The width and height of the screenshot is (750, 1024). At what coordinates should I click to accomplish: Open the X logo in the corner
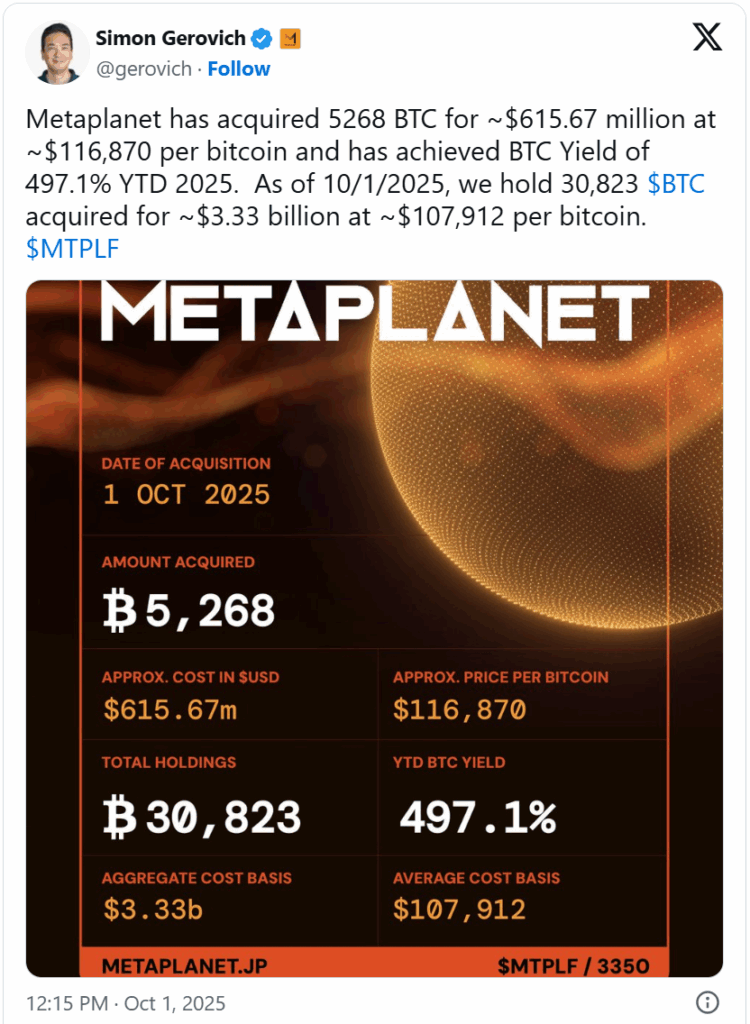(x=707, y=38)
